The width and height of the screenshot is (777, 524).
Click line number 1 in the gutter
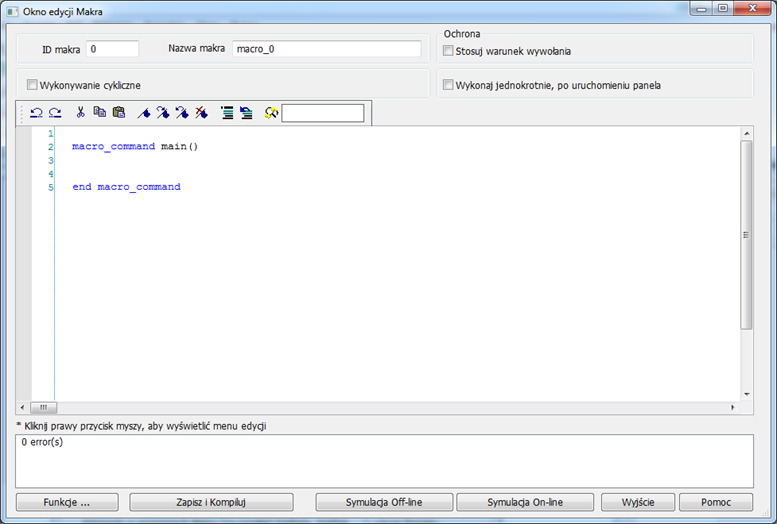51,133
